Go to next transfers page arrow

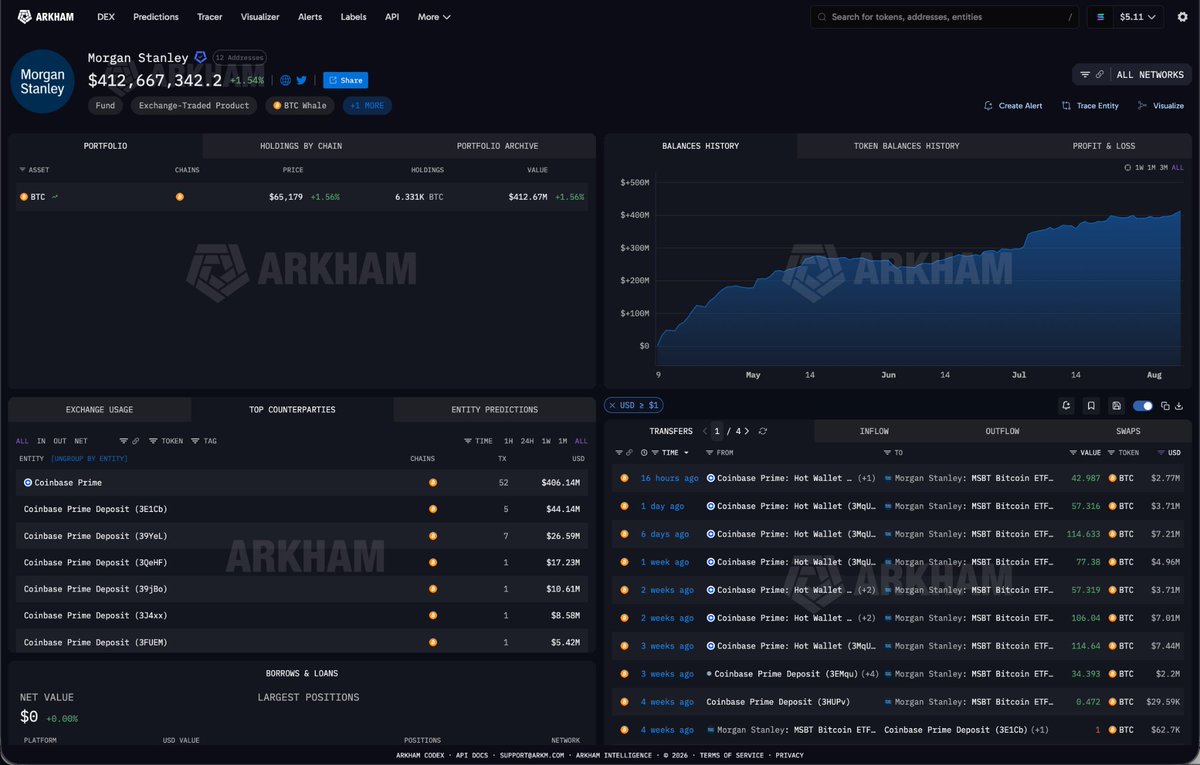click(x=745, y=431)
